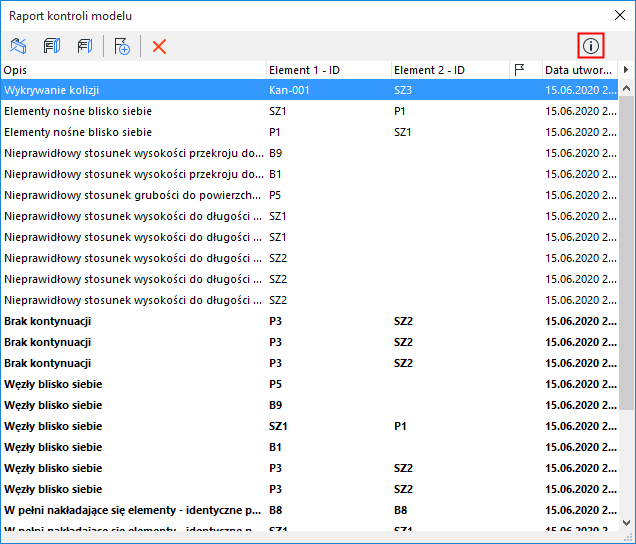
Task: Select the fully visible W pełni nakładające się elementy row
Action: coord(310,510)
